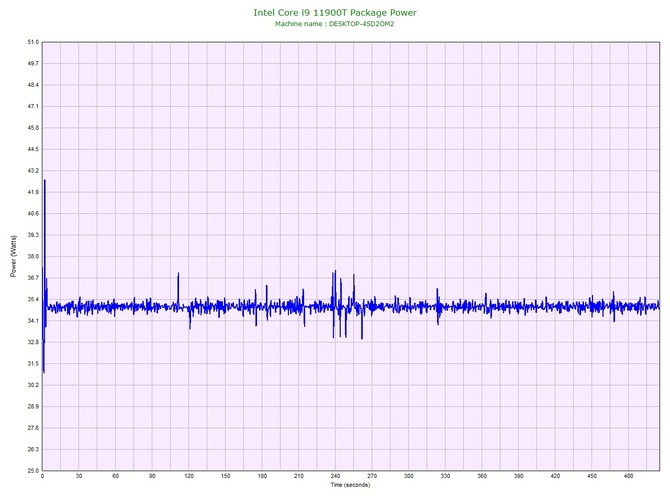Click the y-axis value 28.9
The height and width of the screenshot is (502, 670).
point(33,406)
